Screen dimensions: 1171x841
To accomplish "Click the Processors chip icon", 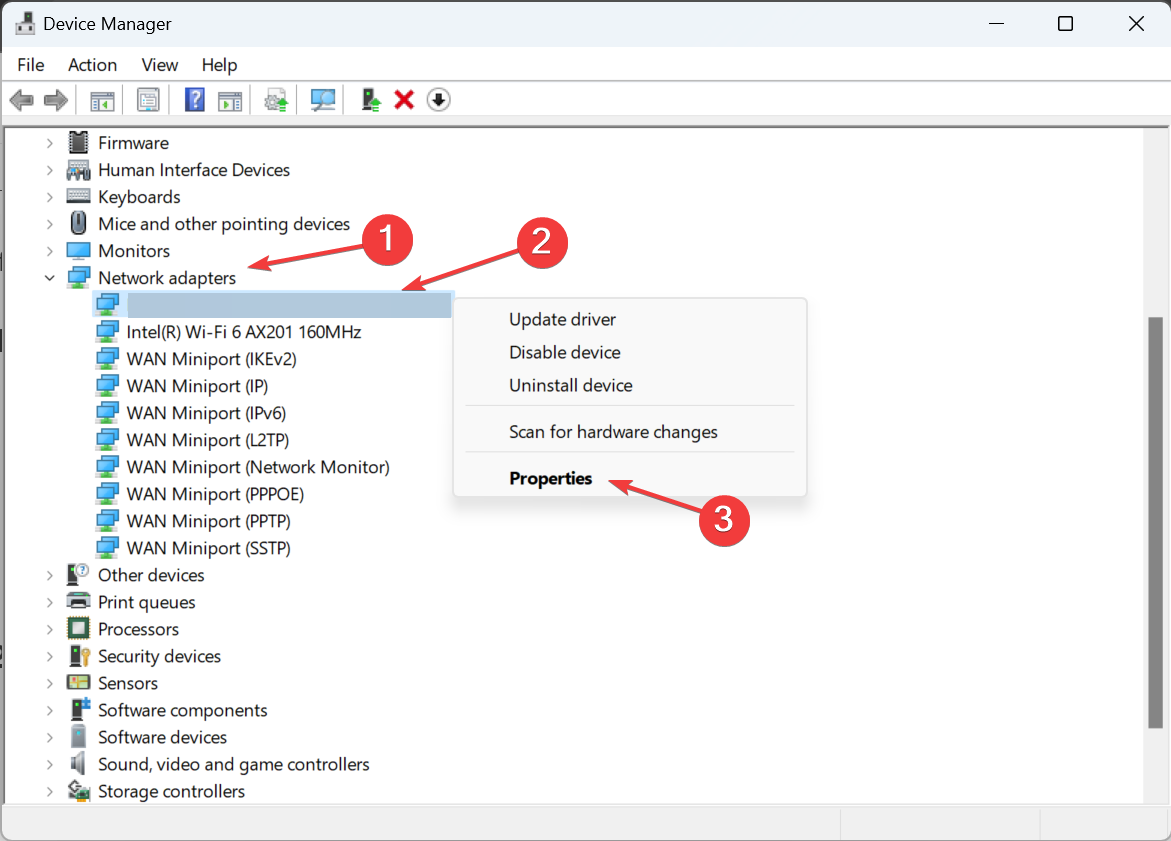I will coord(78,629).
